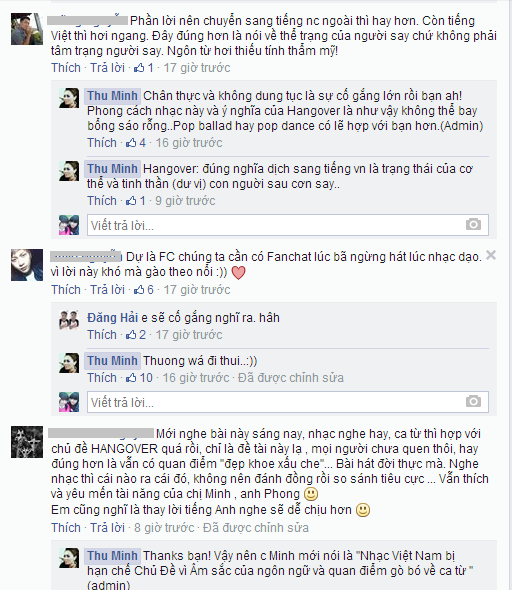The height and width of the screenshot is (590, 512).
Task: View 2 likes on Đăng Hải's reply
Action: click(135, 335)
